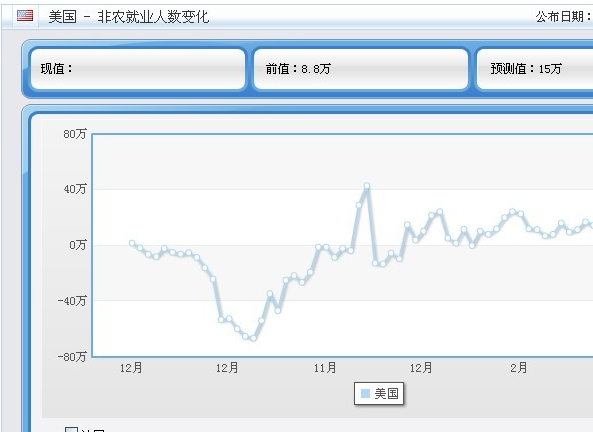Click the 美国 legend color square

point(365,394)
